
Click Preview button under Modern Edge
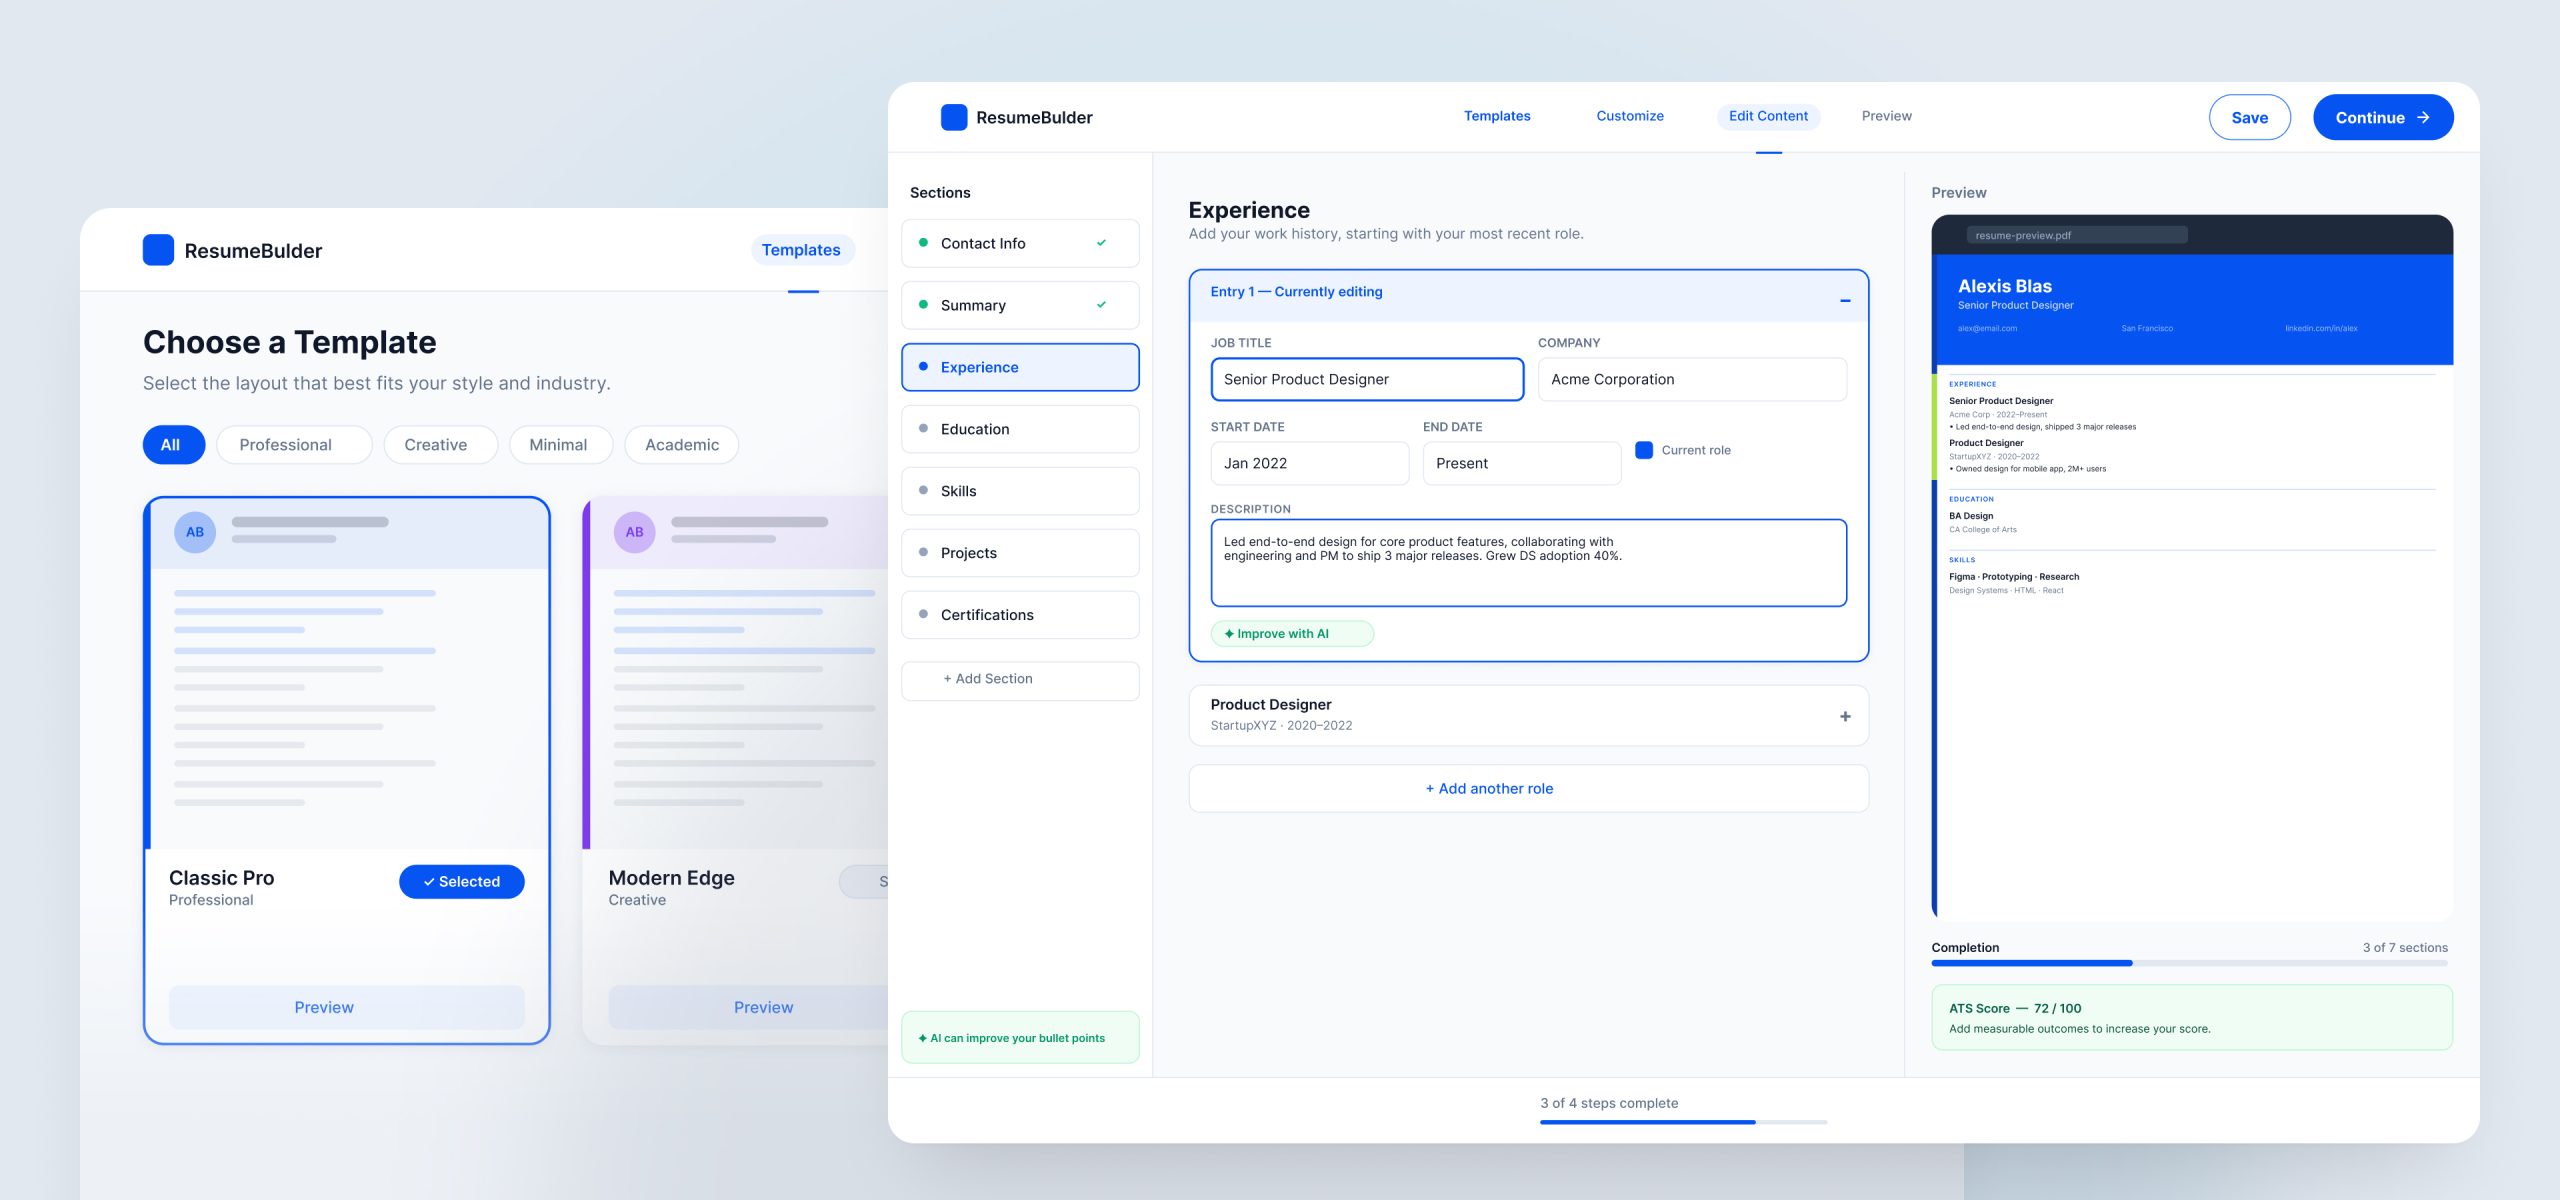pos(749,1007)
